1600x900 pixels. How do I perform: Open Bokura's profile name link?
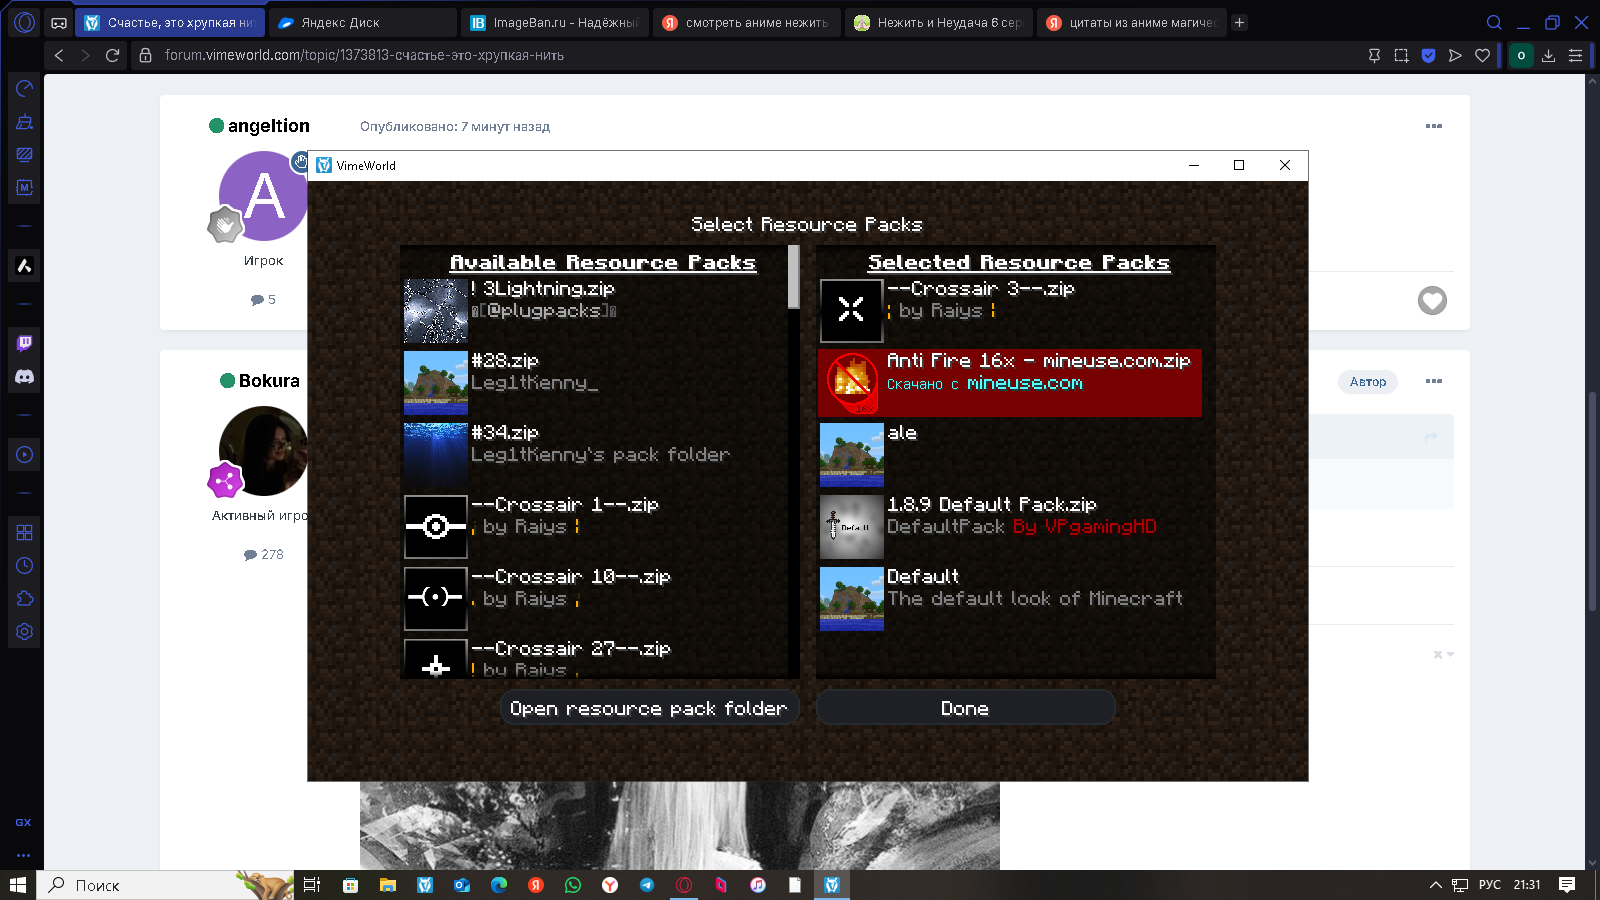(269, 381)
